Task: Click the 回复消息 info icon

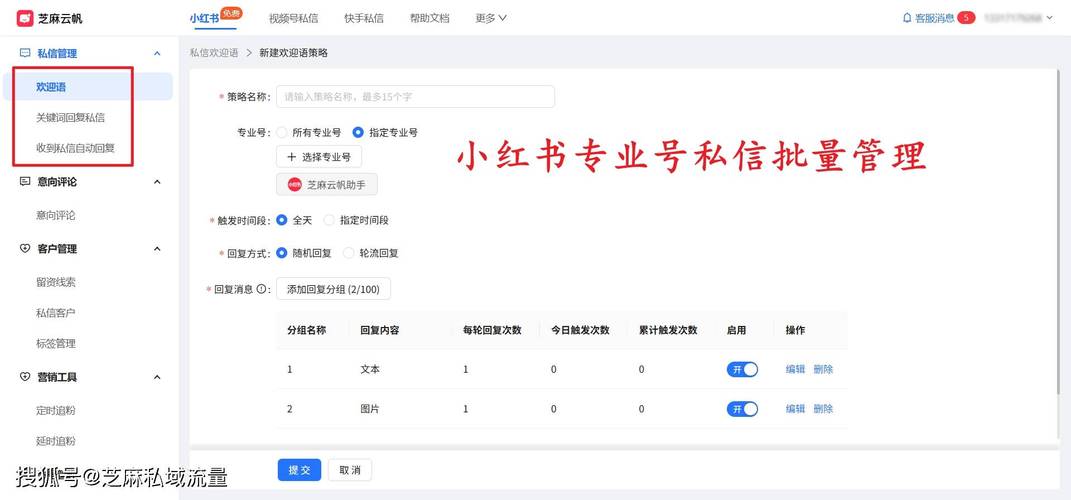Action: pyautogui.click(x=260, y=289)
